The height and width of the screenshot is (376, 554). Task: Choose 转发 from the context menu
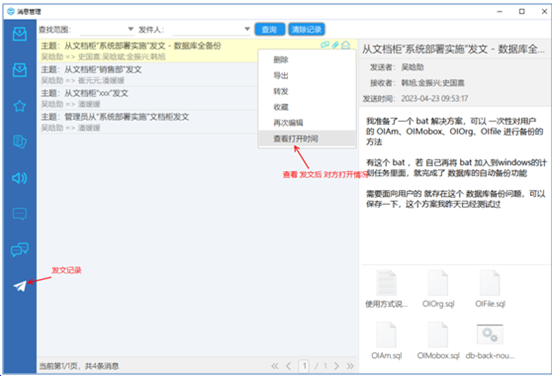(x=281, y=91)
